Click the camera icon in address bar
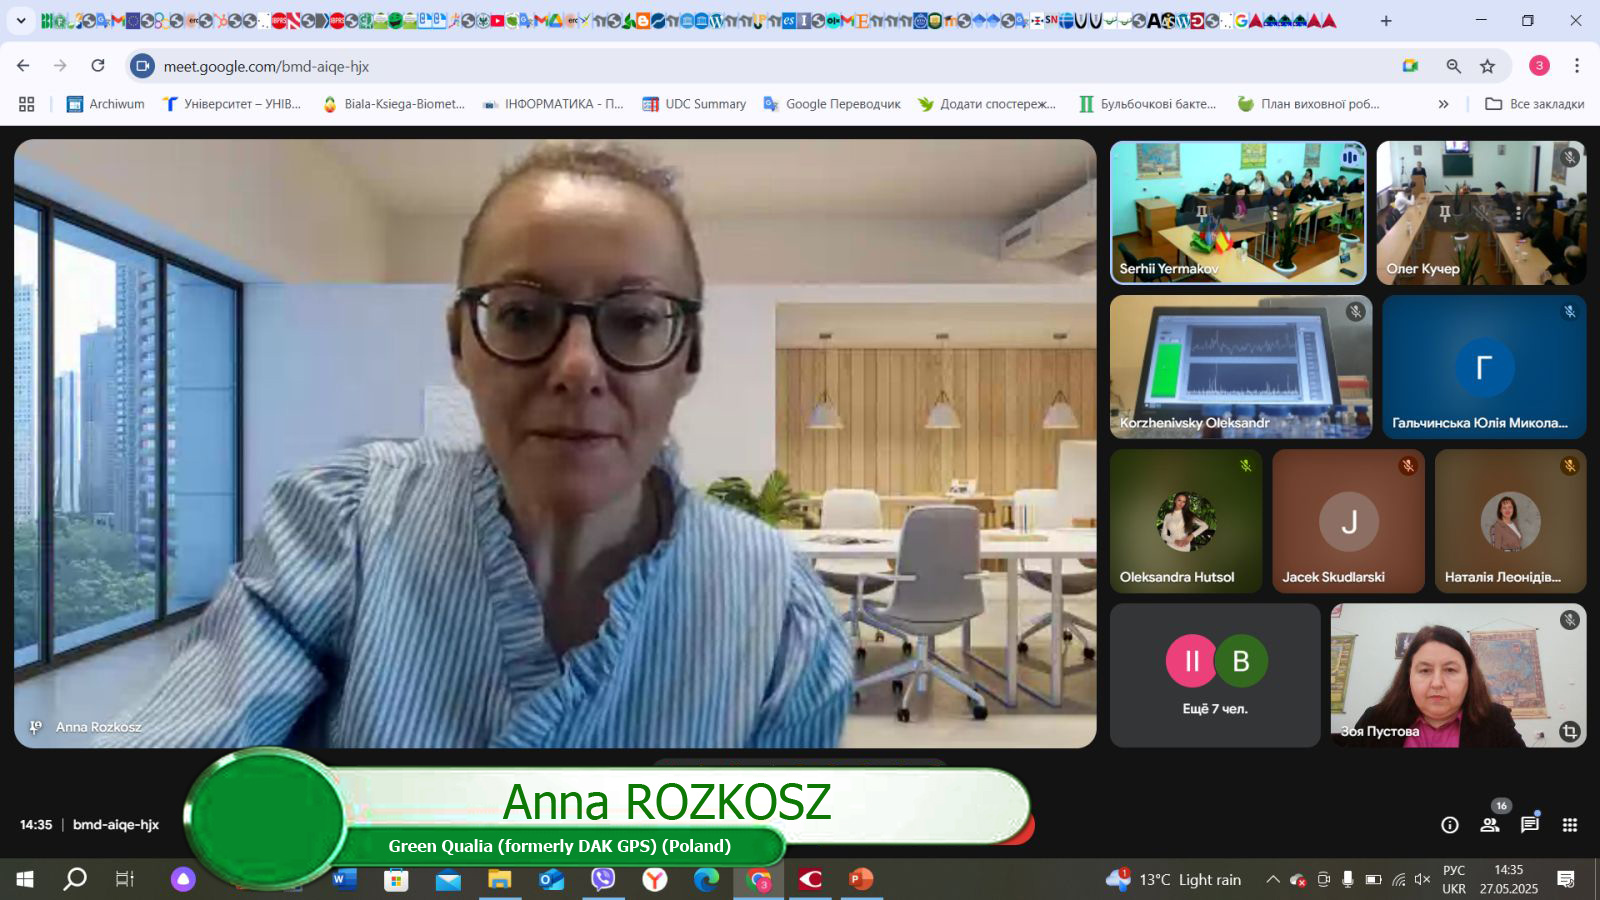Image resolution: width=1600 pixels, height=900 pixels. [1410, 66]
